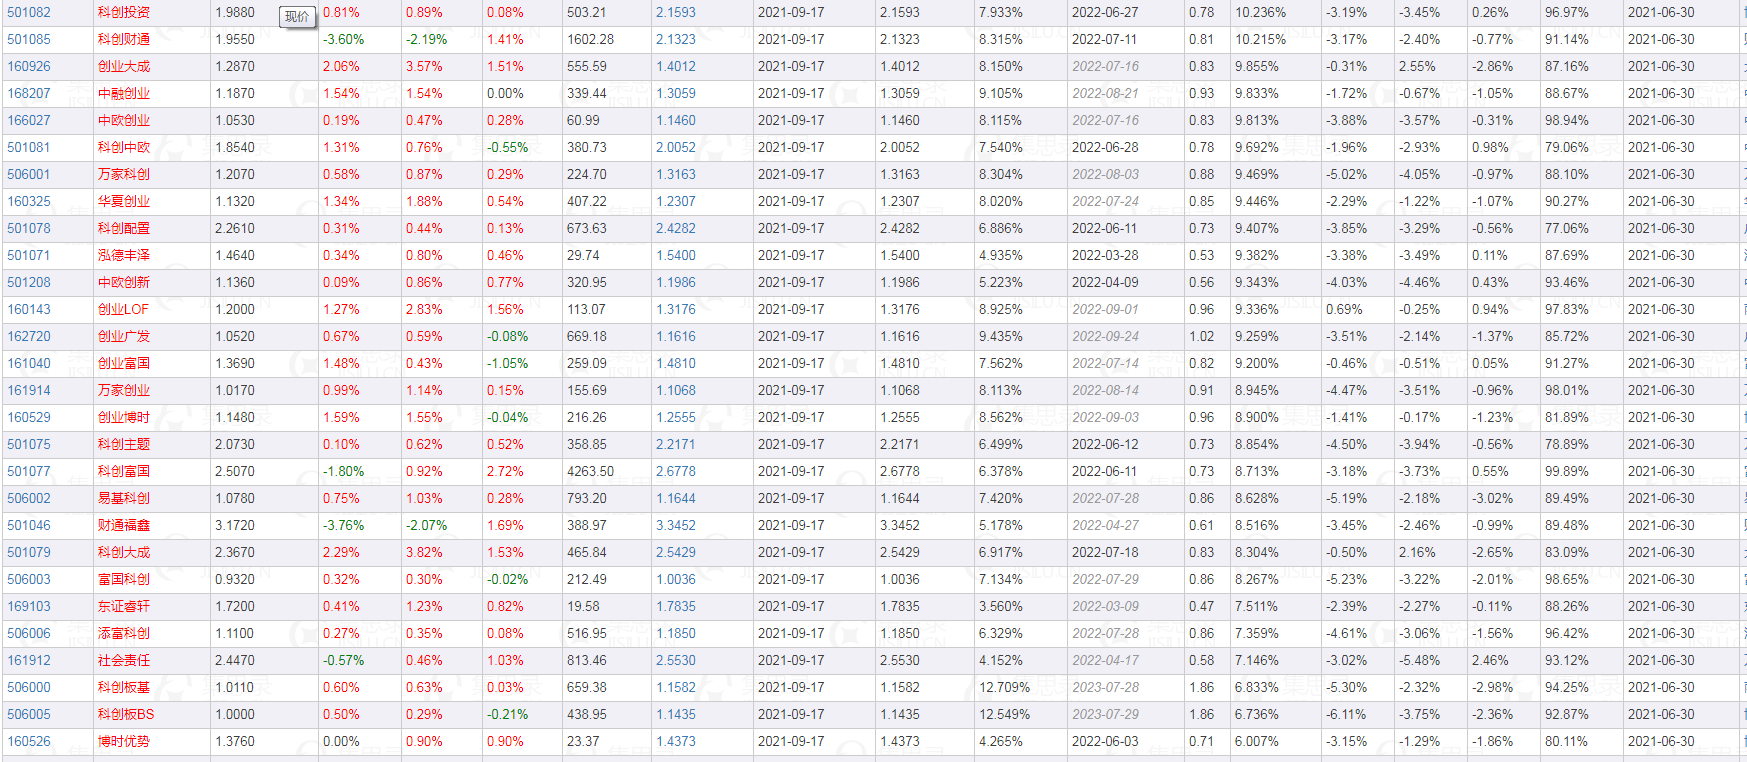
Task: Open fund code 501085 link
Action: click(29, 39)
